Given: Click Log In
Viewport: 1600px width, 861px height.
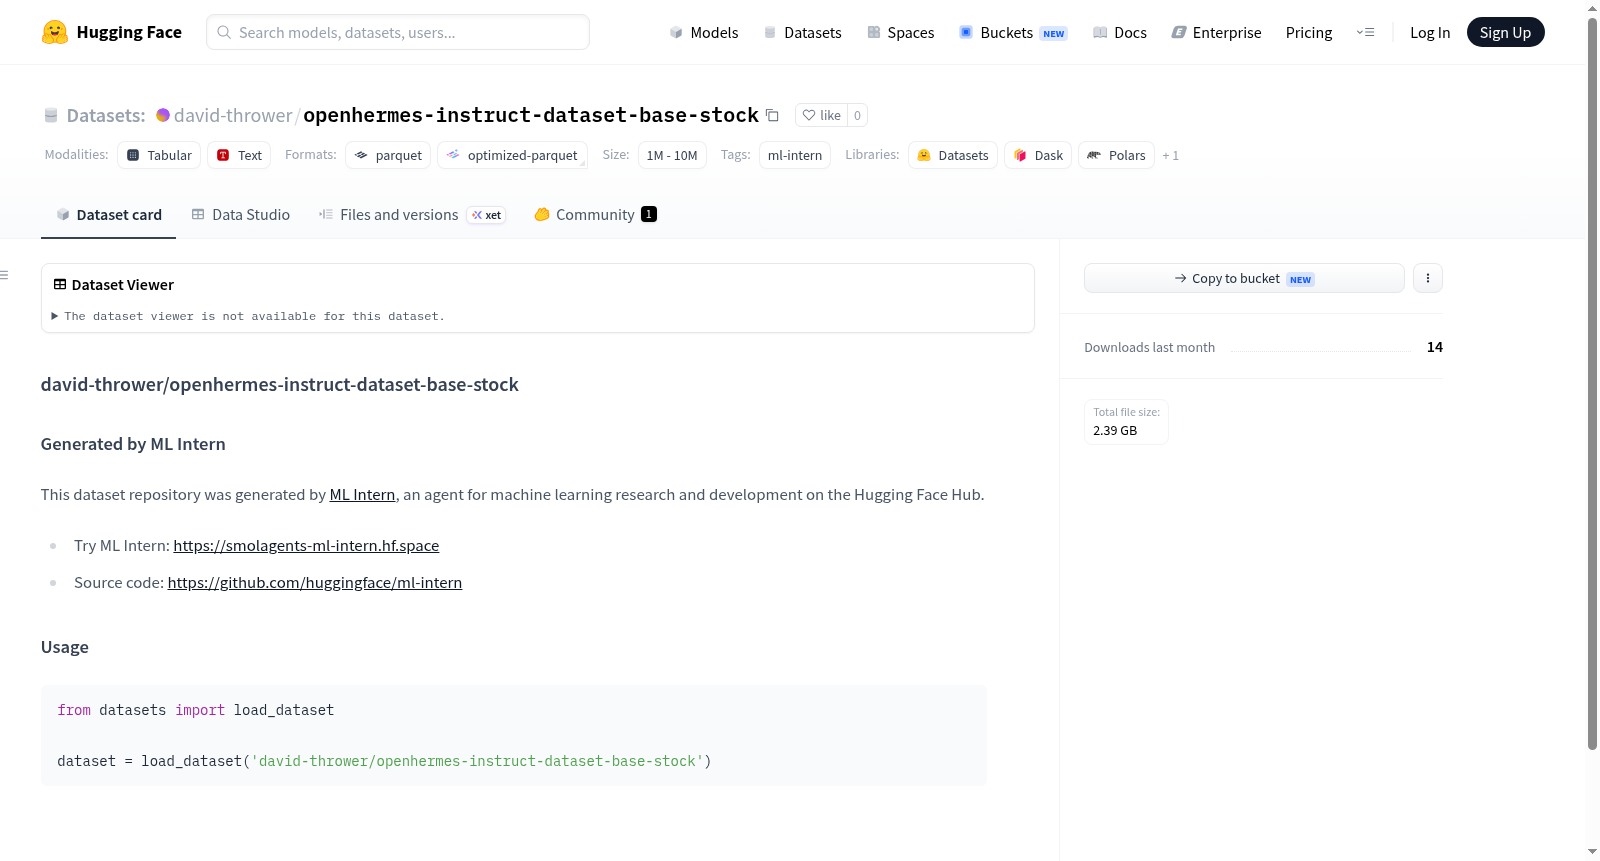Looking at the screenshot, I should click(x=1430, y=32).
